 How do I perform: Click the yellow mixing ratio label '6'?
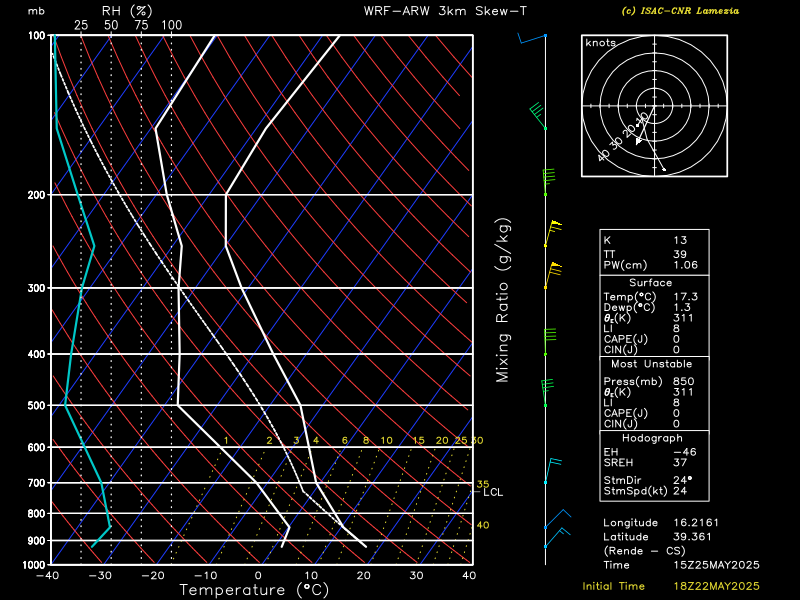345,440
